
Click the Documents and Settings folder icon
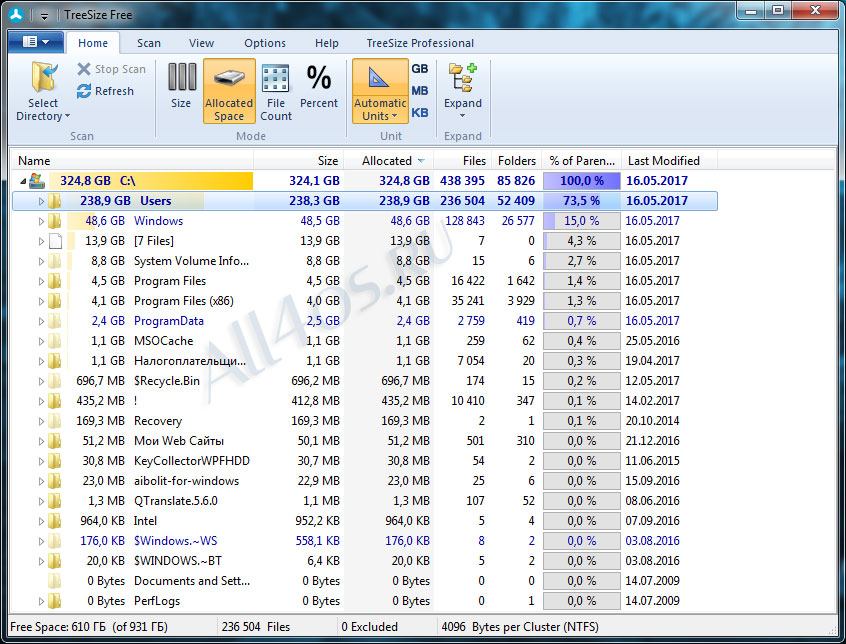click(54, 581)
